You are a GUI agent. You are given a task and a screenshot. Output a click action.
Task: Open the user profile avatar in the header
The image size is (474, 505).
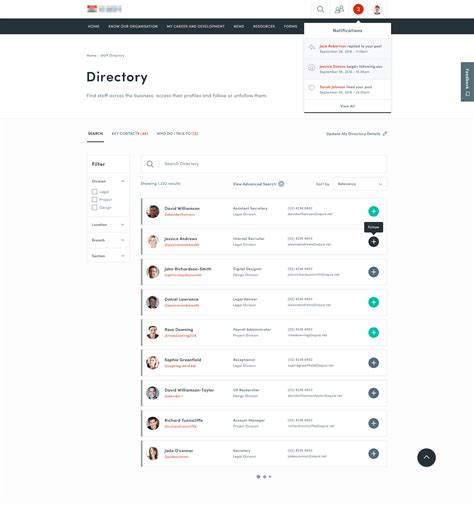pyautogui.click(x=377, y=9)
